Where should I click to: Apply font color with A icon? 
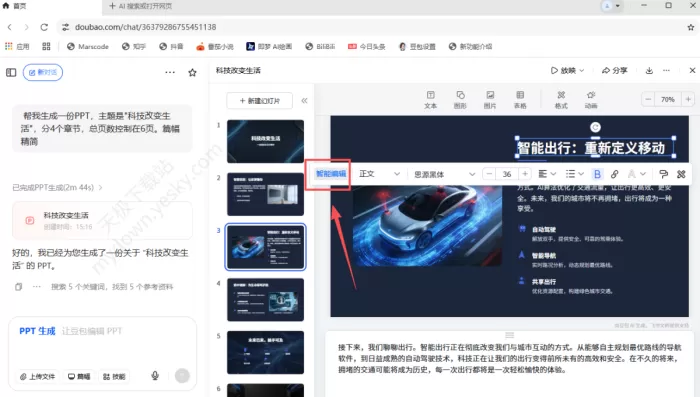631,174
